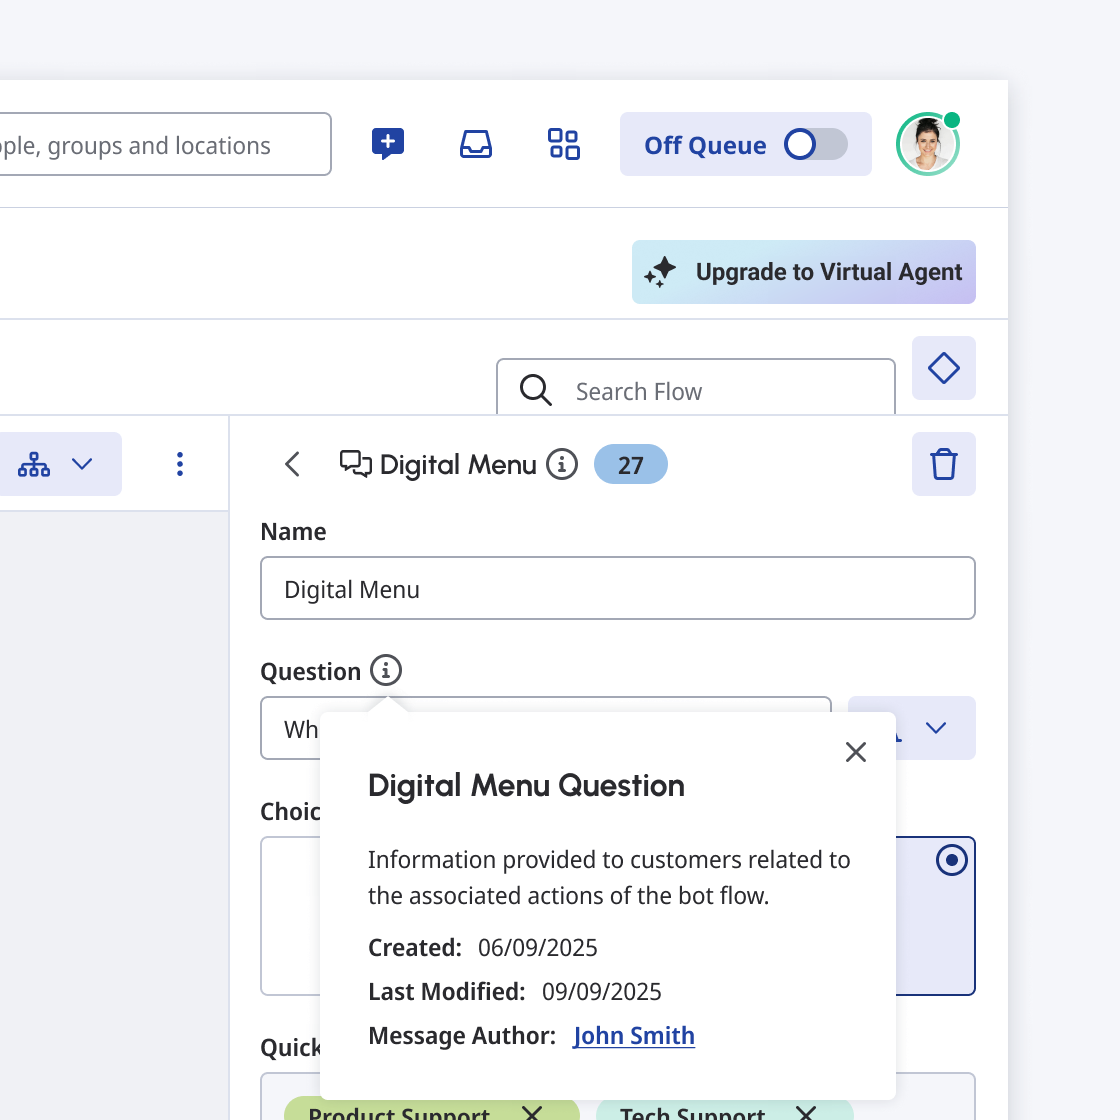The width and height of the screenshot is (1120, 1120).
Task: Click Upgrade to Virtual Agent button
Action: pyautogui.click(x=803, y=272)
